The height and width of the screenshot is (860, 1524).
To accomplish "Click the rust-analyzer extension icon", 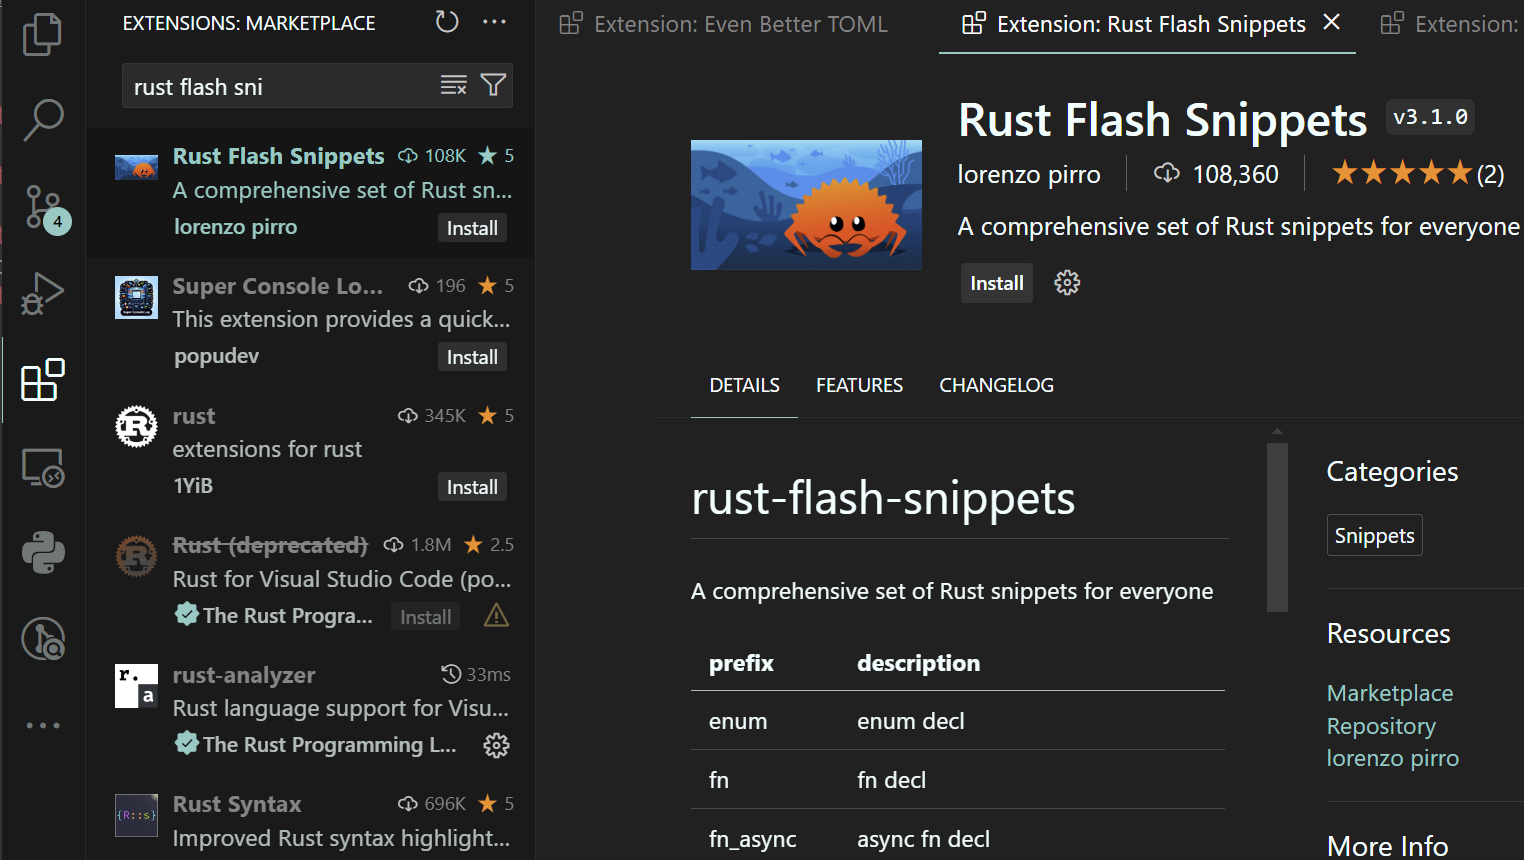I will coord(136,686).
